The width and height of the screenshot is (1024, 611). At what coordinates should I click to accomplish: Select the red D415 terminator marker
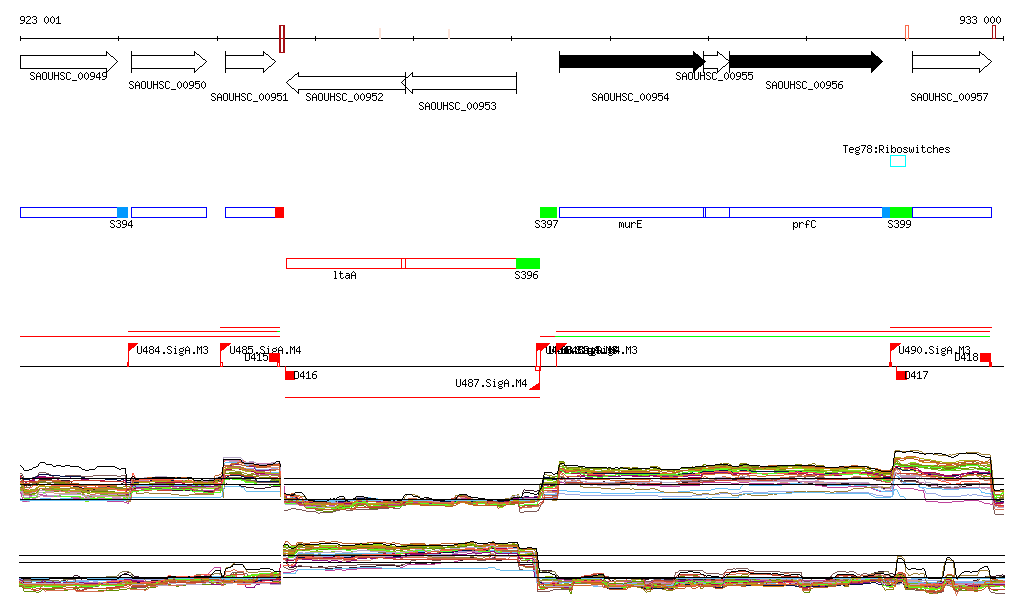click(x=275, y=358)
